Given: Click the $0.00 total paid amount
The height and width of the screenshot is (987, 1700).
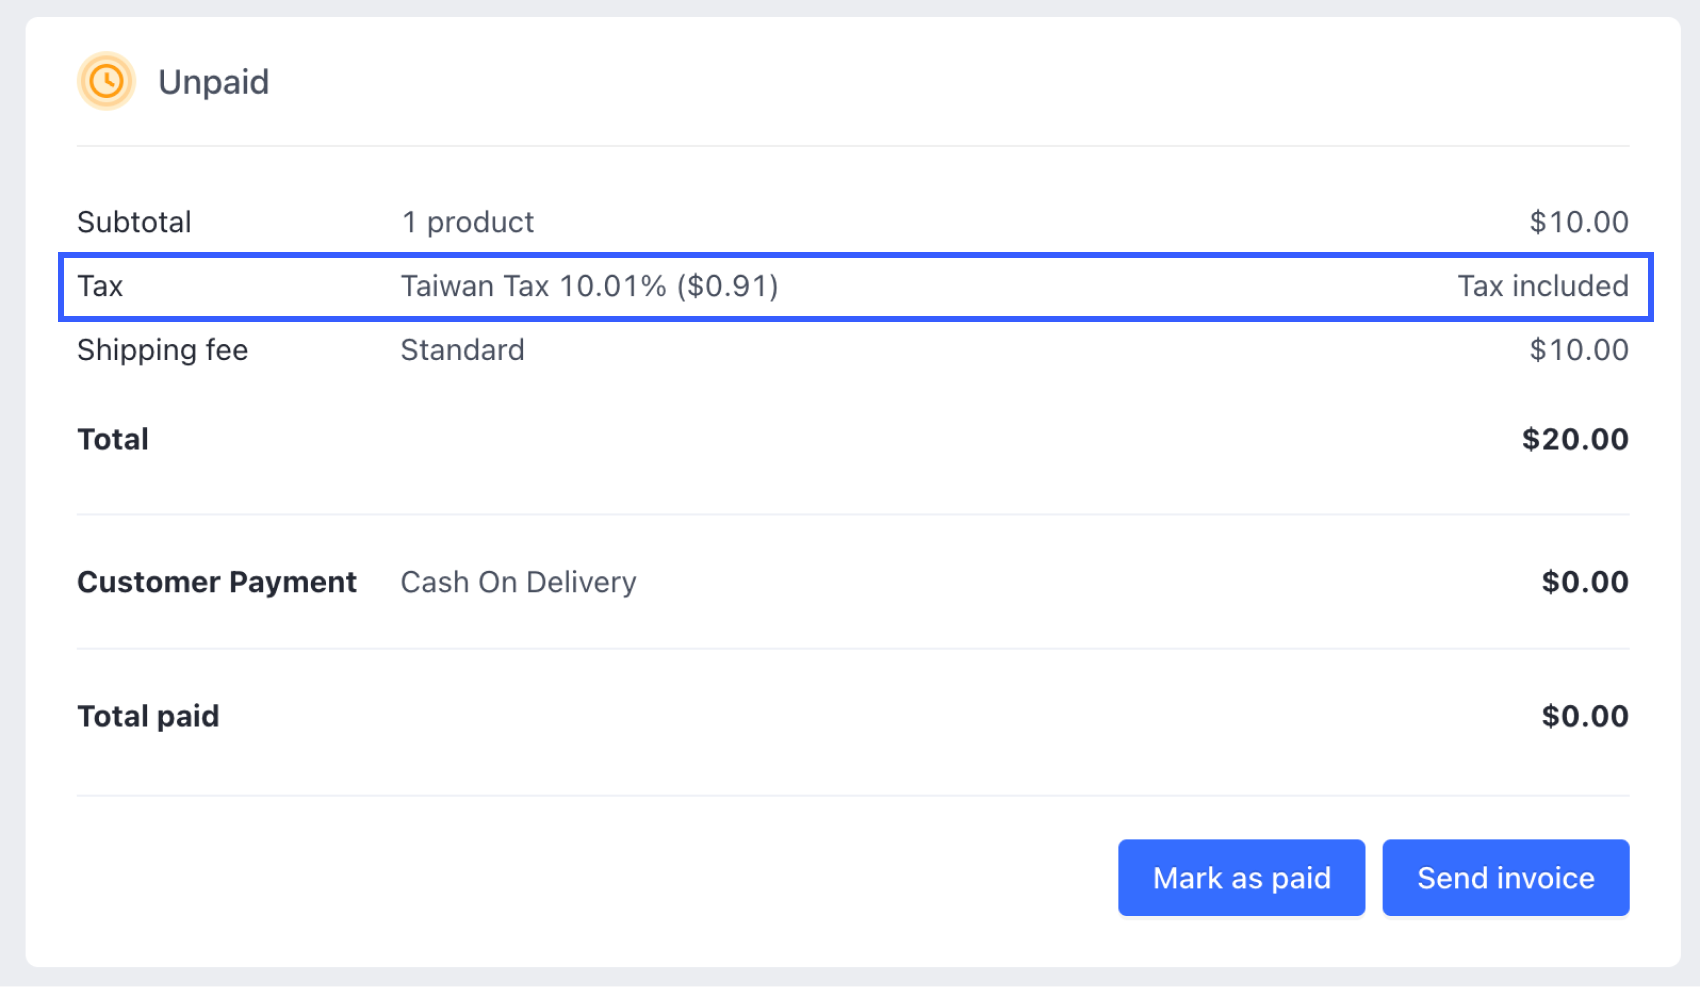Looking at the screenshot, I should [x=1584, y=716].
